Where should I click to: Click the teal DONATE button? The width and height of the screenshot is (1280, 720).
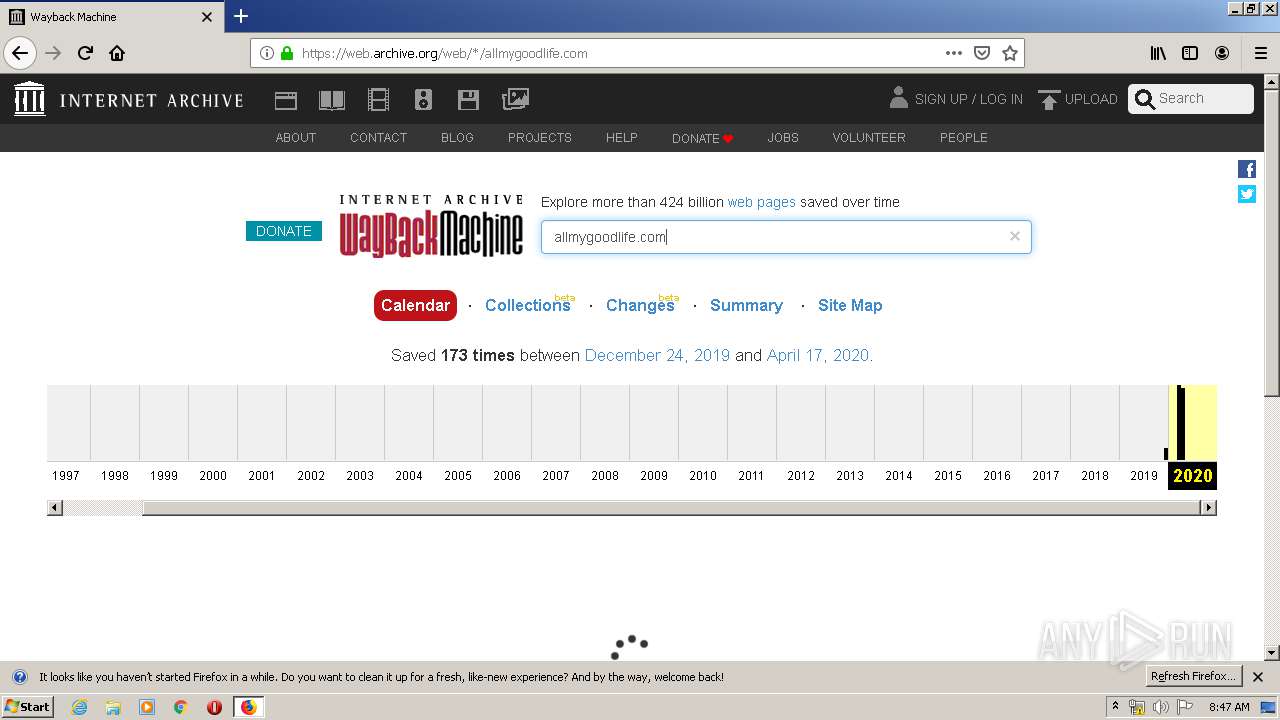pyautogui.click(x=284, y=231)
